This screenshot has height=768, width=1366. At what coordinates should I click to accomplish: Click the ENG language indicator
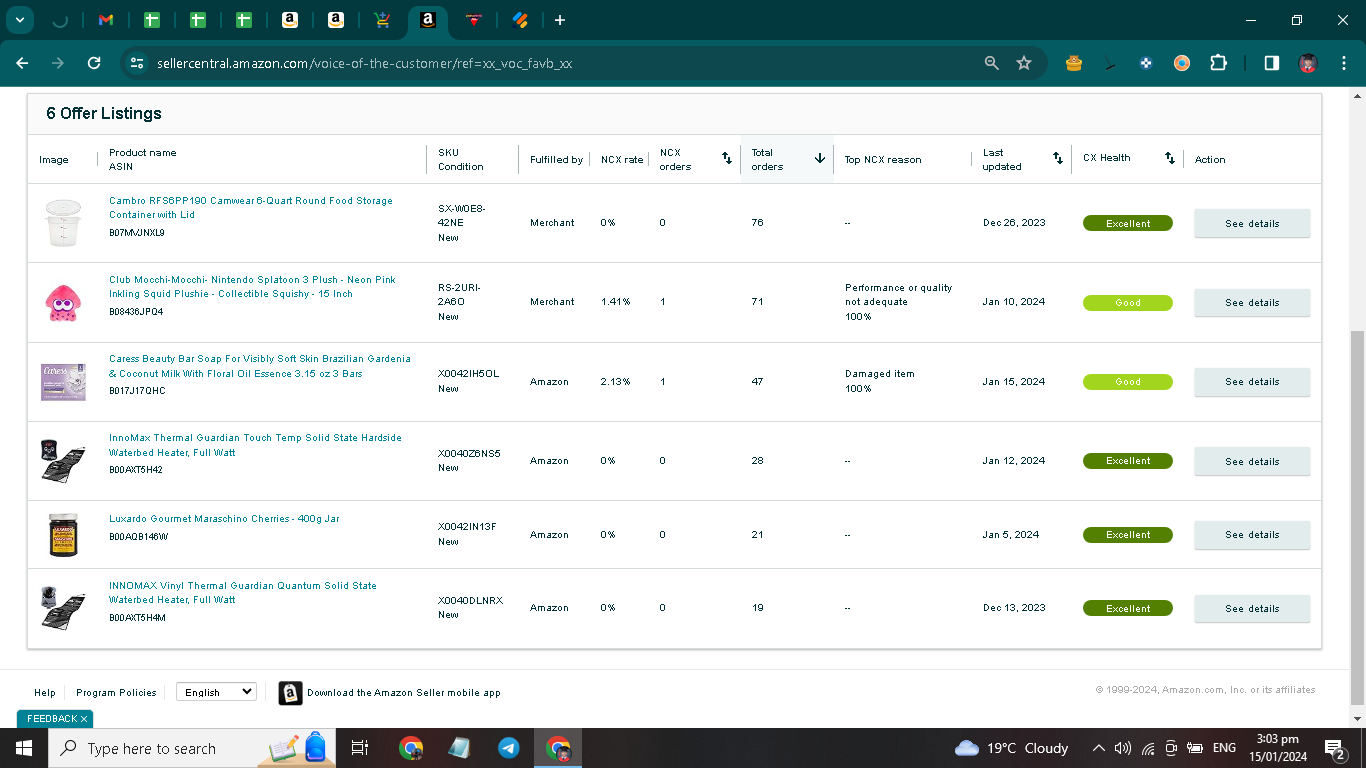(1224, 748)
